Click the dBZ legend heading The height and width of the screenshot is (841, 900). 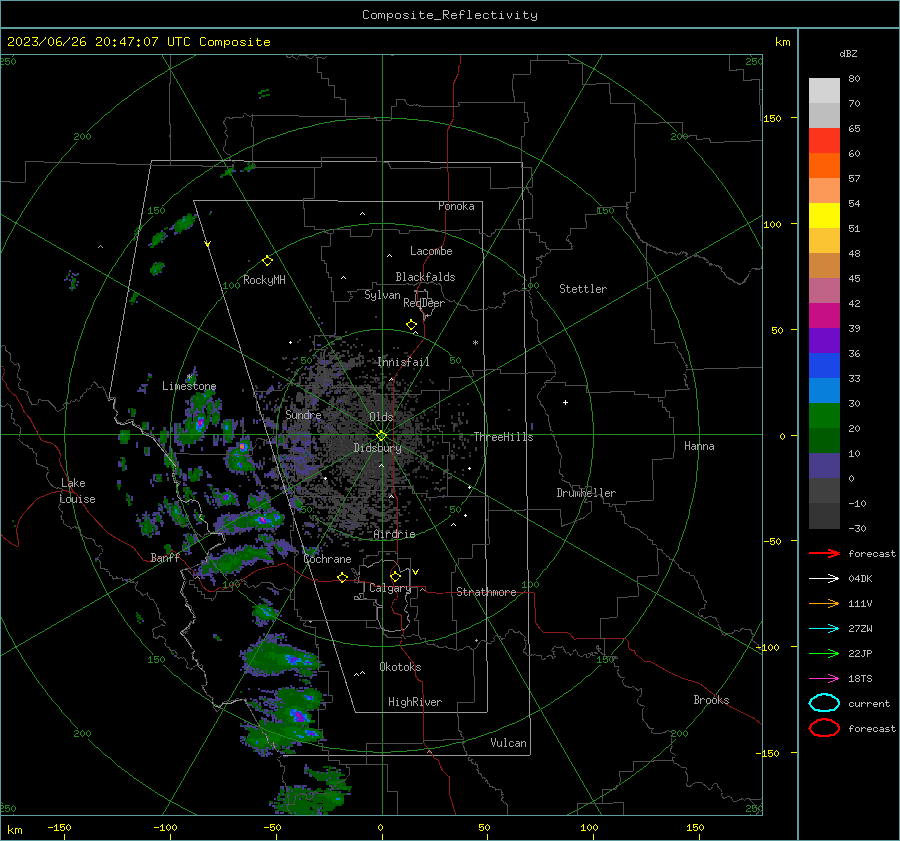coord(848,53)
